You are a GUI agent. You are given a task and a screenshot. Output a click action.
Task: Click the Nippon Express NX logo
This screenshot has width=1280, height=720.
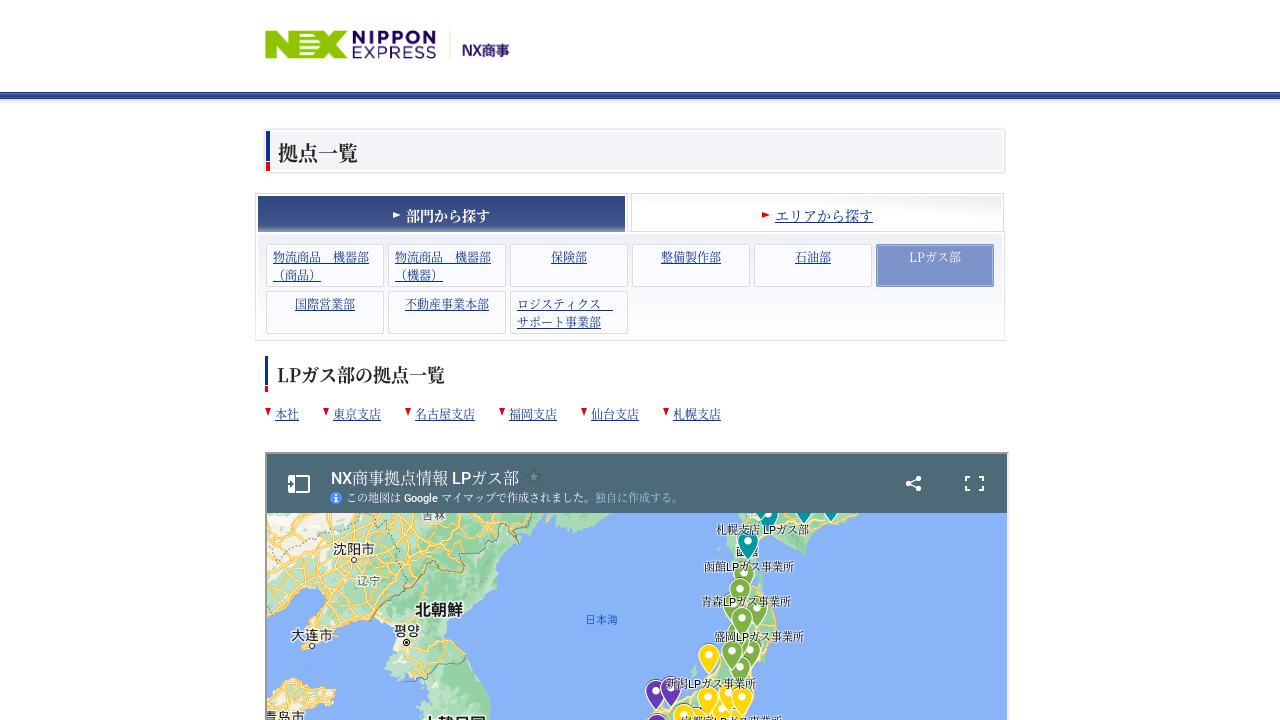[350, 45]
